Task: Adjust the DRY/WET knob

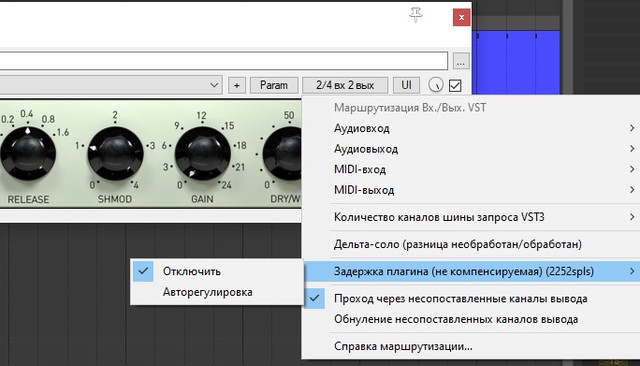Action: tap(282, 153)
